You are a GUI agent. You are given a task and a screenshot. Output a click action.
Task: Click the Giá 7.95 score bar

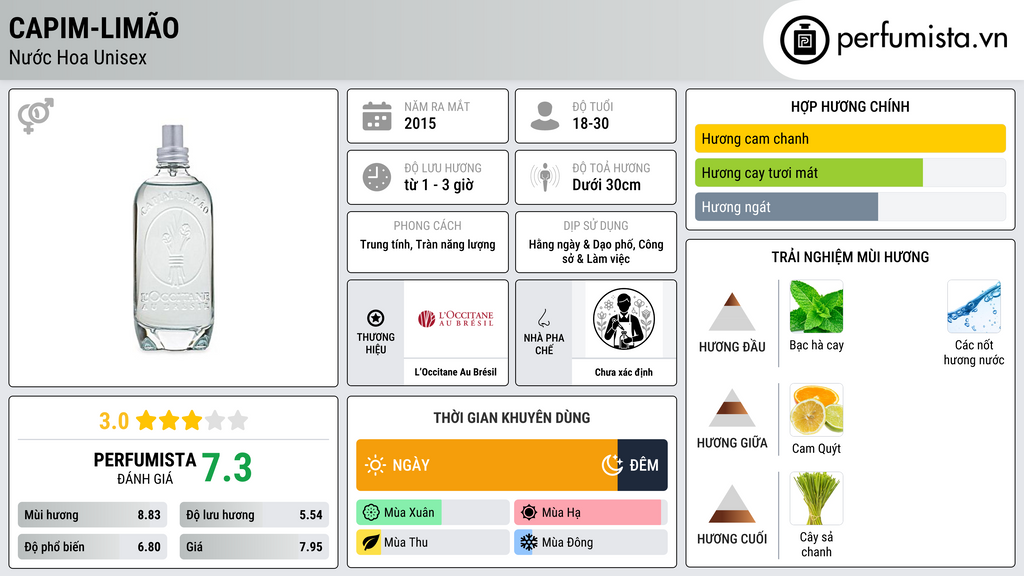pyautogui.click(x=254, y=547)
